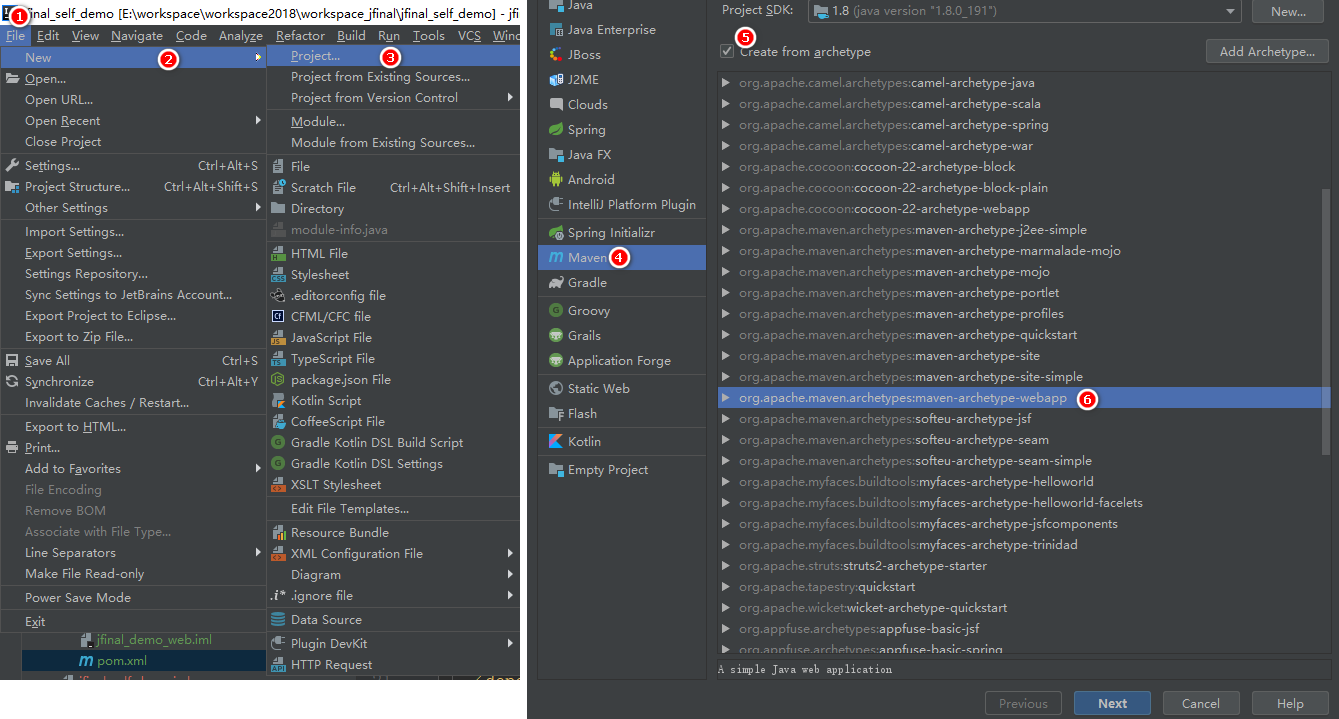
Task: Open the Build menu
Action: tap(351, 35)
